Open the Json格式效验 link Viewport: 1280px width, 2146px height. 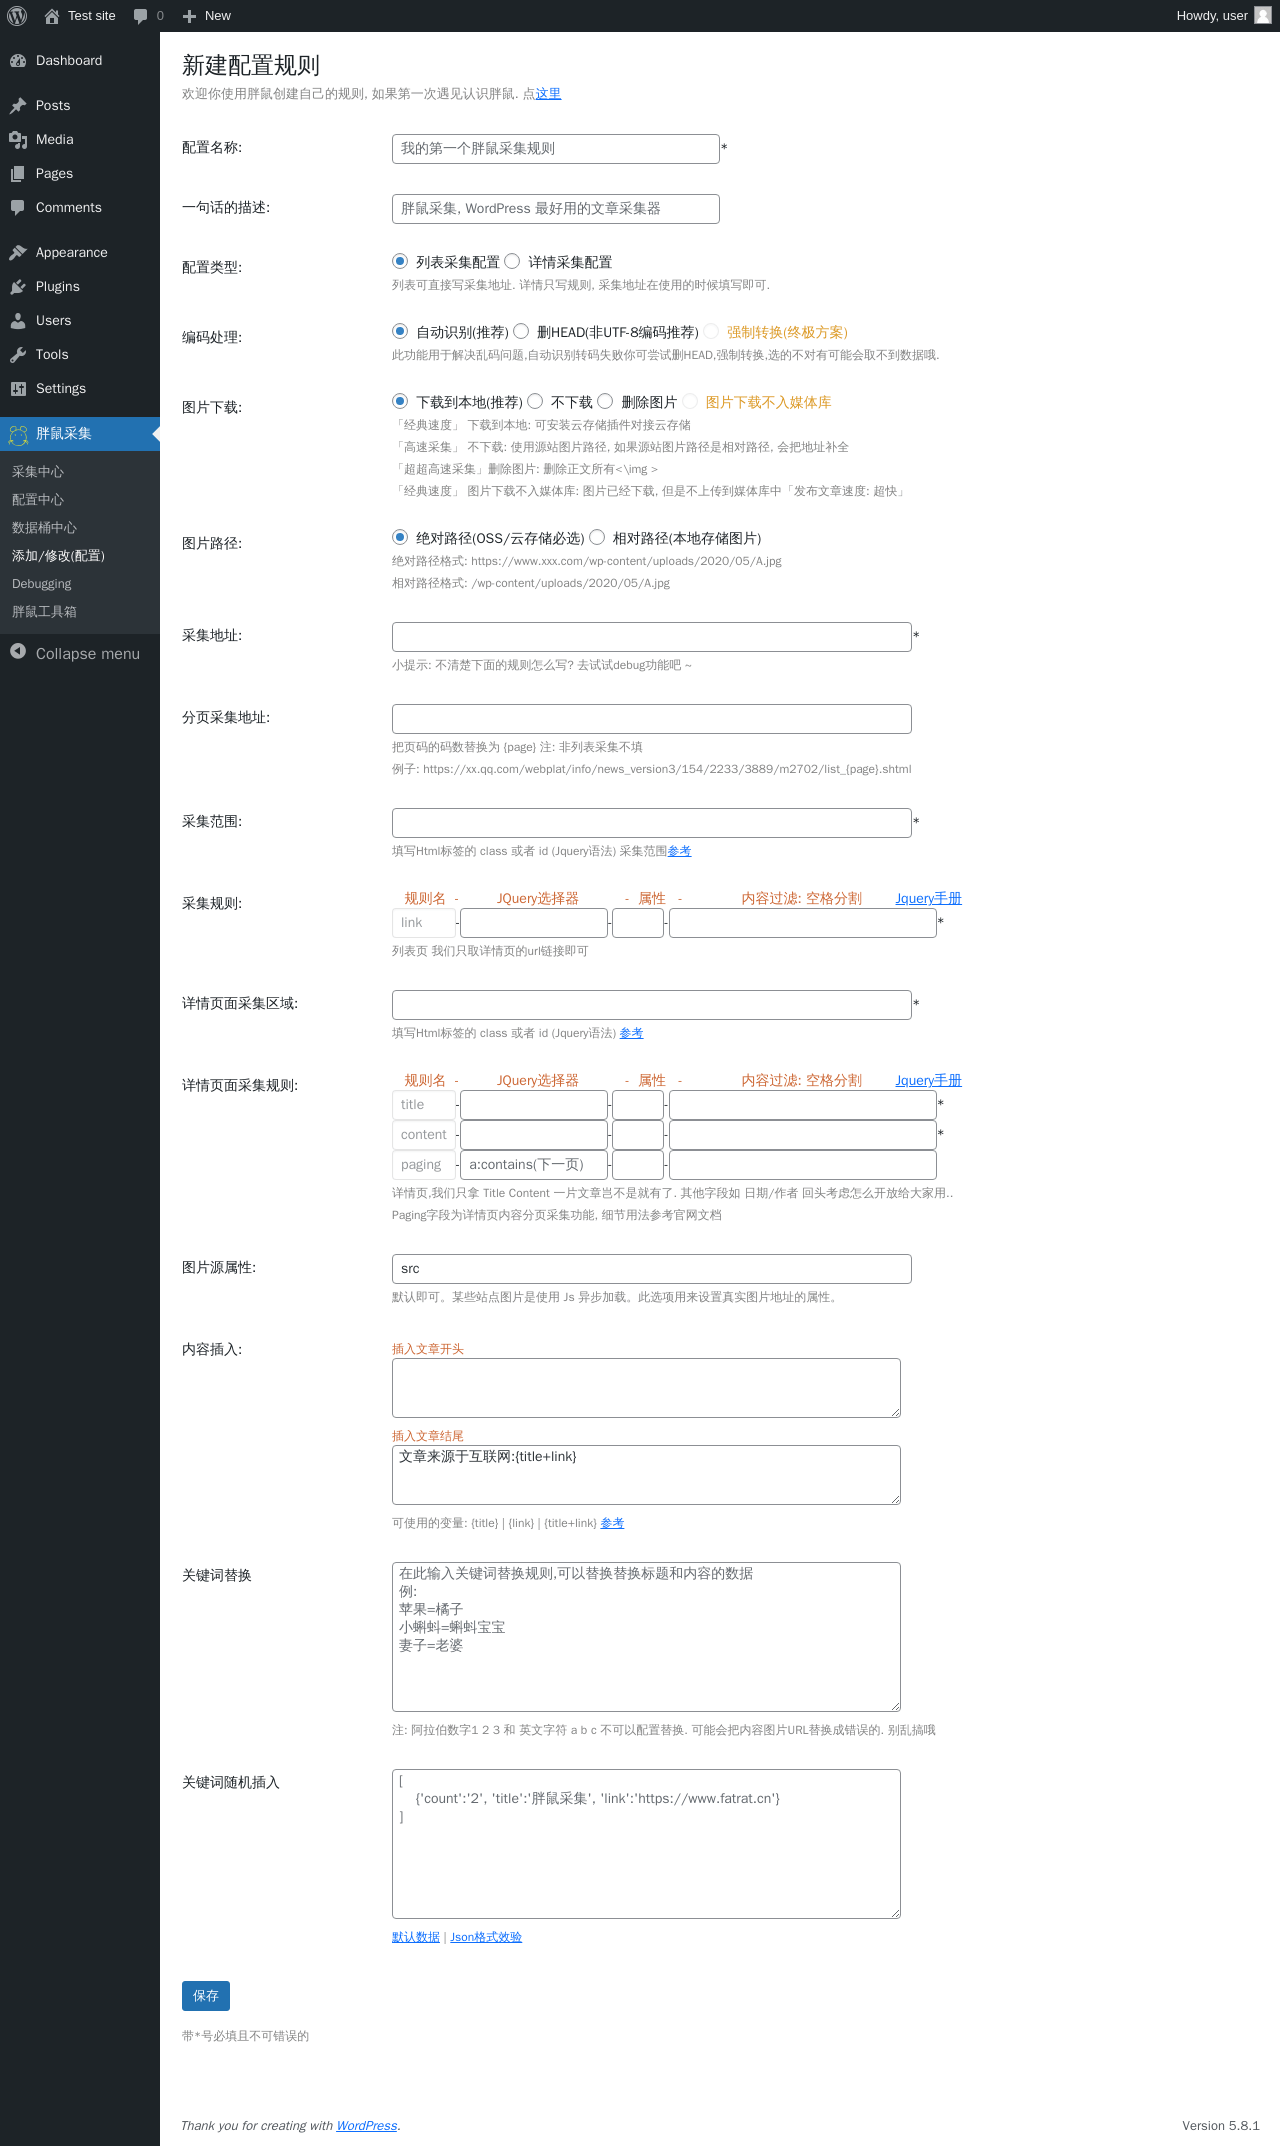tap(486, 1937)
